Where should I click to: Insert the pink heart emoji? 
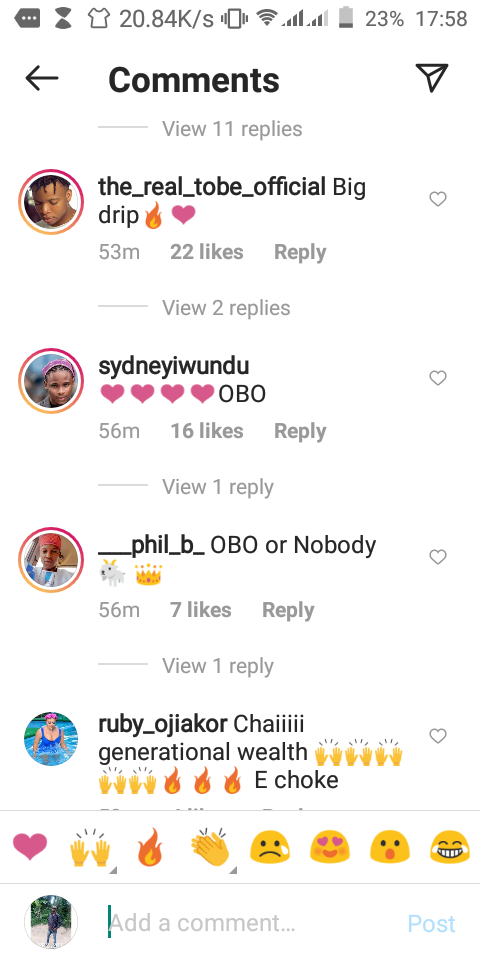(30, 848)
